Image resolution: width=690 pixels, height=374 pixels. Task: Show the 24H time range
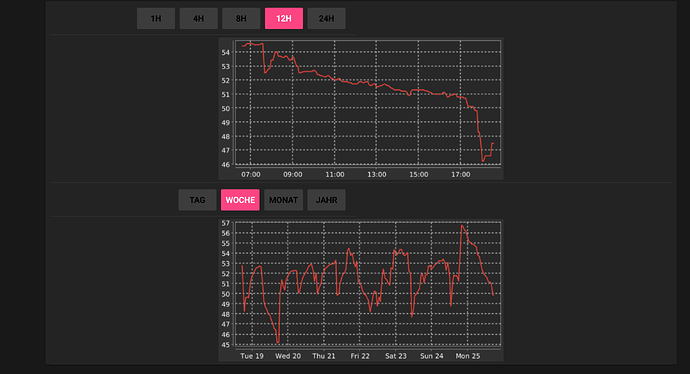coord(327,18)
